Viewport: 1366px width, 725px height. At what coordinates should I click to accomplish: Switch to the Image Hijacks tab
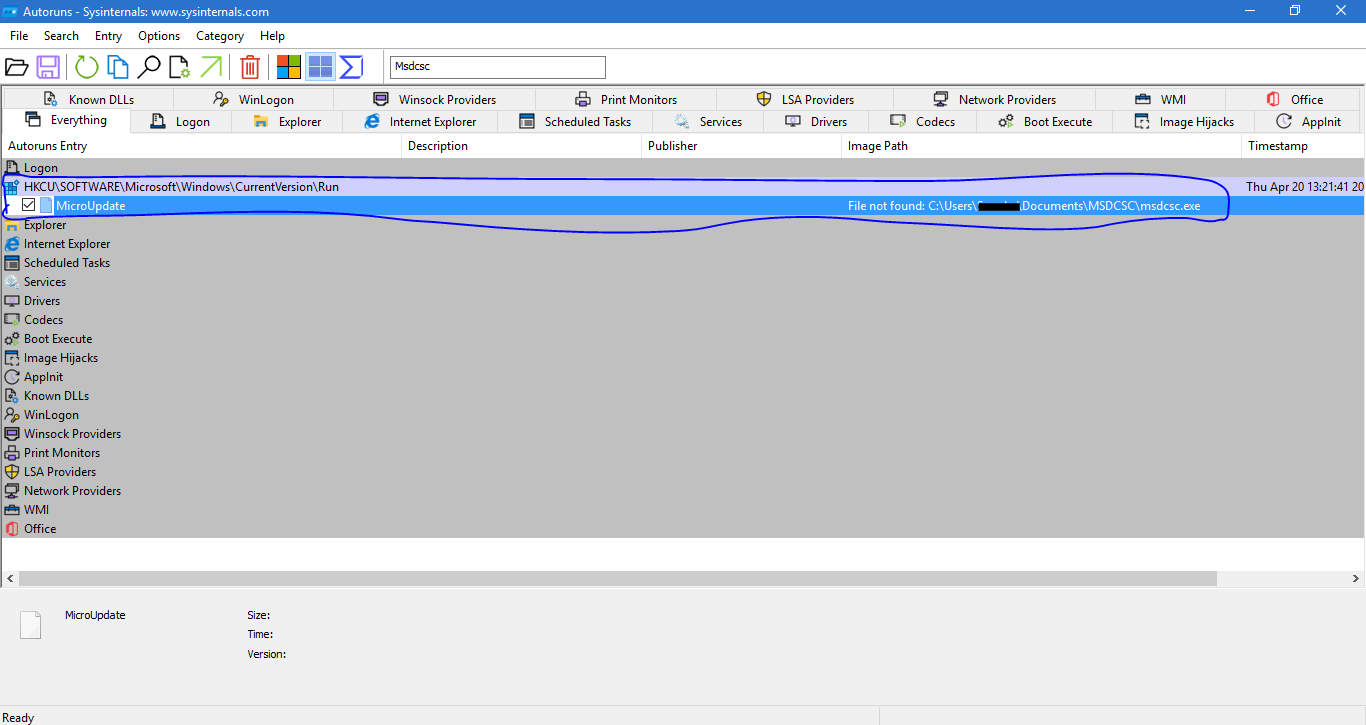[x=1185, y=122]
